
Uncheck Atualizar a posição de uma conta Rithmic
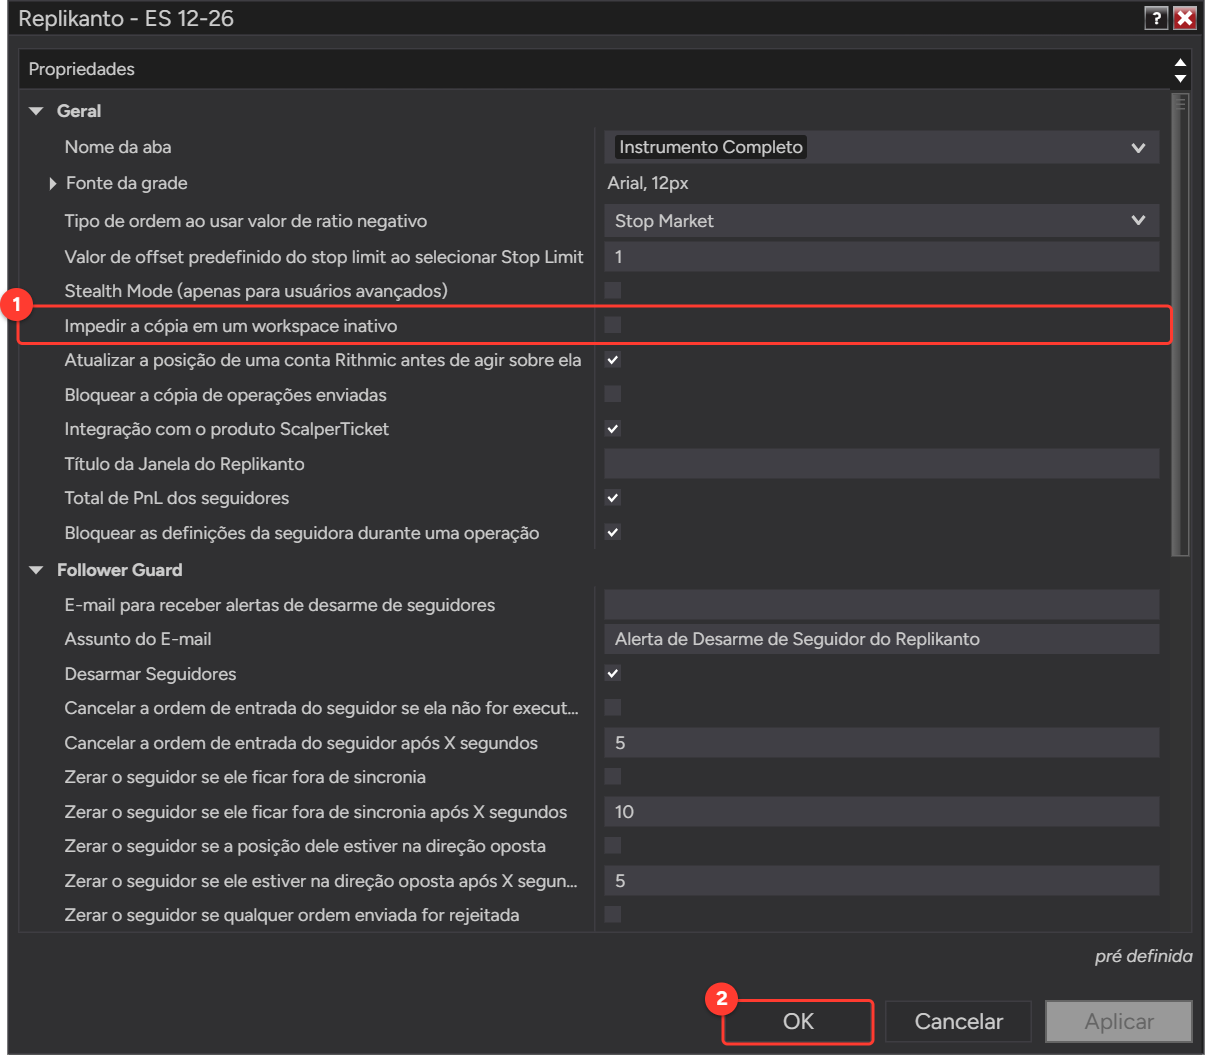[x=613, y=360]
